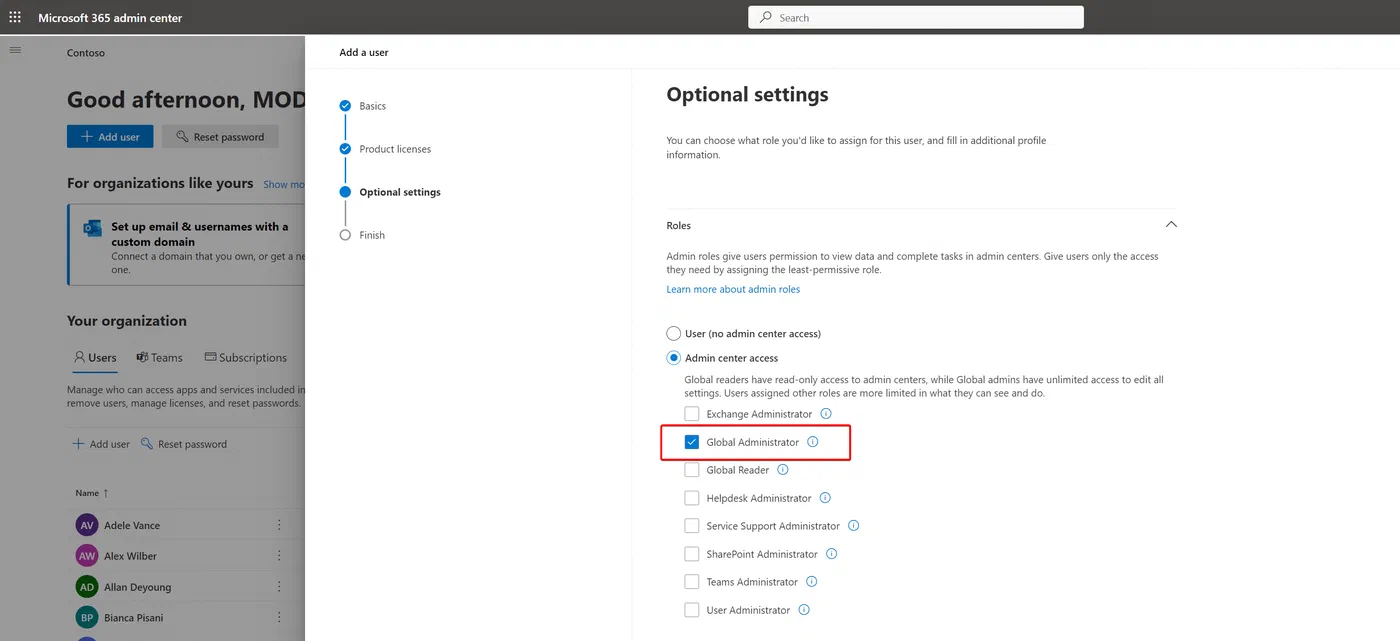Click Adele Vance's AV avatar
The image size is (1400, 641).
point(87,525)
